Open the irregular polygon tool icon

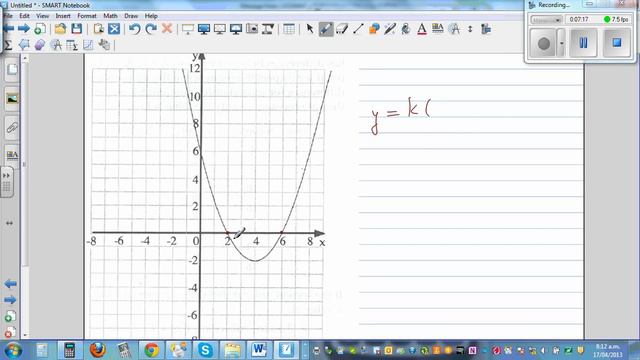24,45
